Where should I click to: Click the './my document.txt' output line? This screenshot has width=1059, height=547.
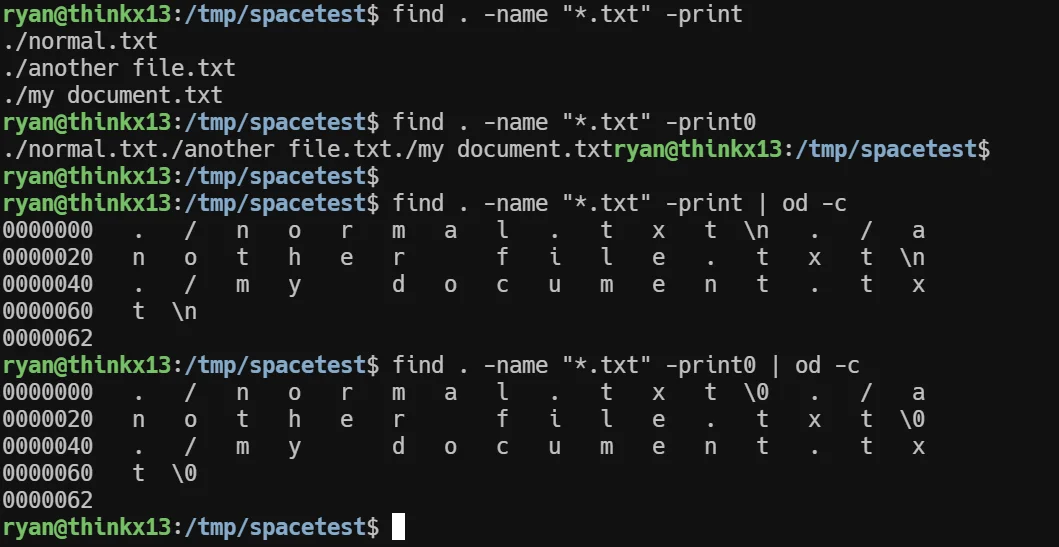pyautogui.click(x=112, y=96)
